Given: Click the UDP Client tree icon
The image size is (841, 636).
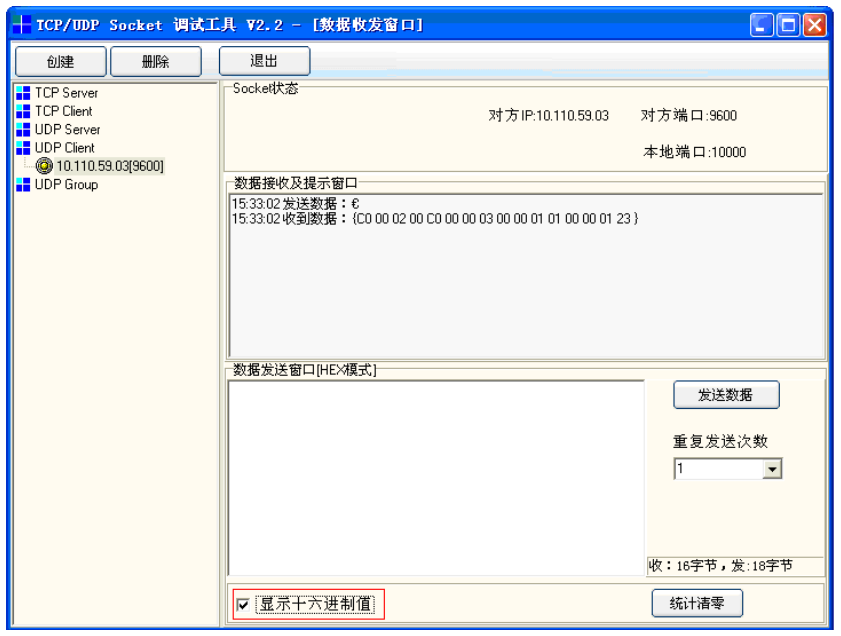Looking at the screenshot, I should click(24, 148).
